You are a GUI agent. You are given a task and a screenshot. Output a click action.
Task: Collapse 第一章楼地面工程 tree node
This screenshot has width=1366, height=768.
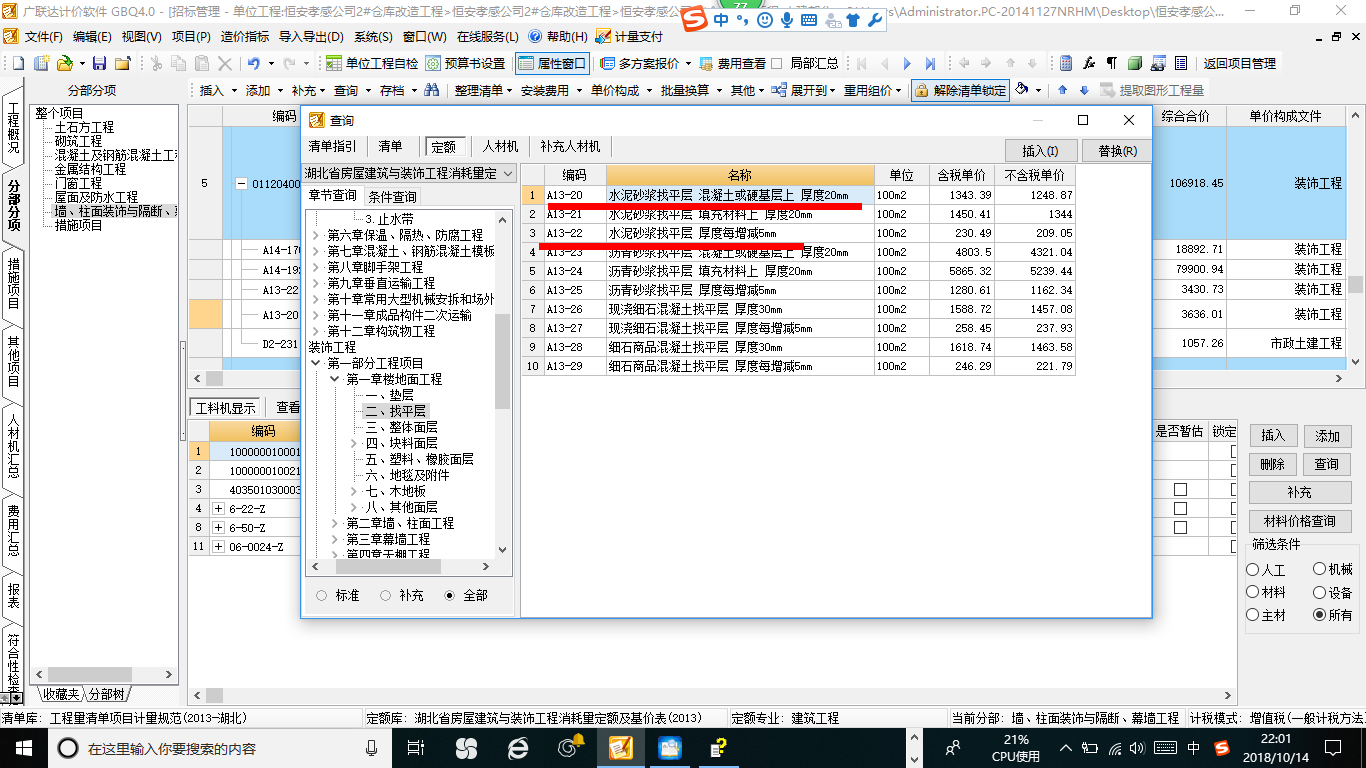(x=335, y=379)
